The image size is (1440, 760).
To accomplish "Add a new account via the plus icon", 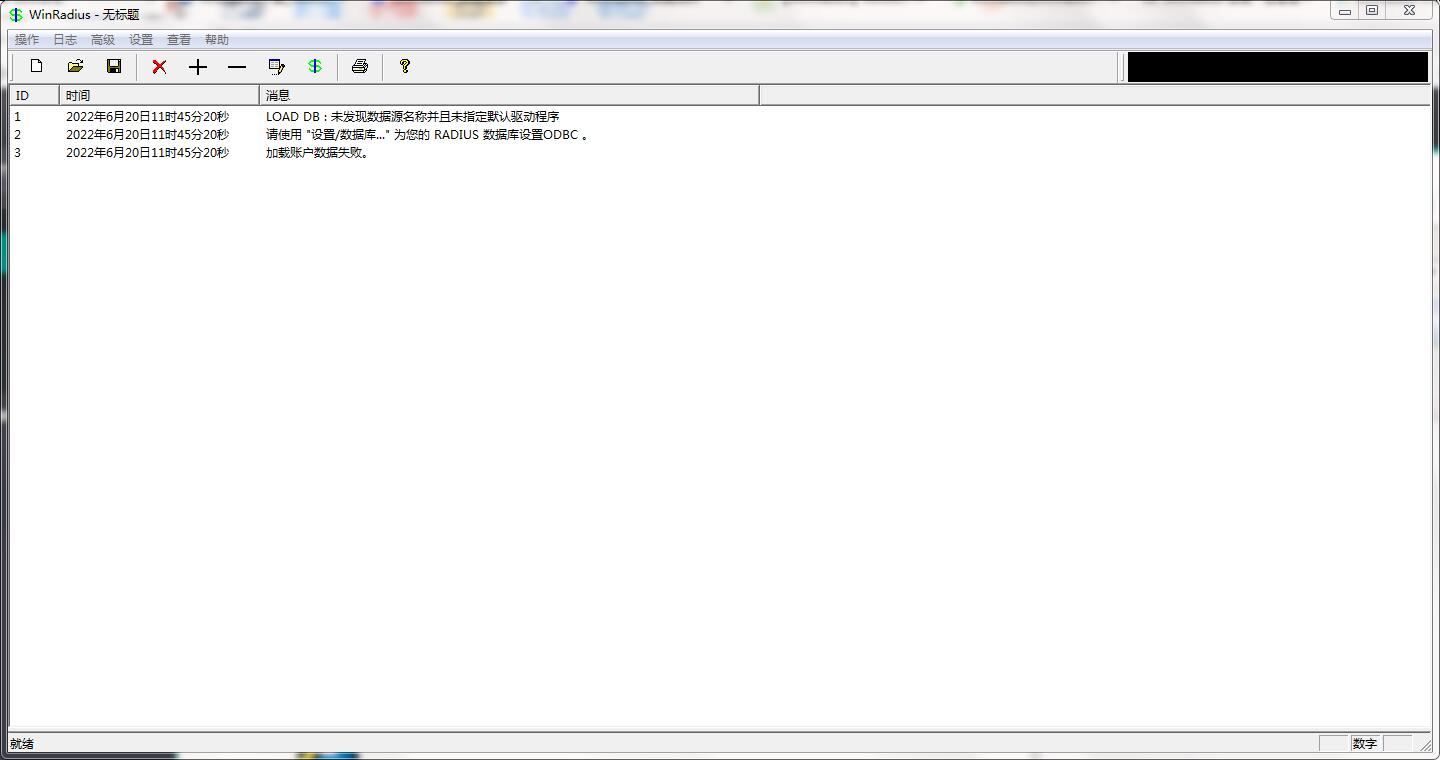I will coord(197,66).
